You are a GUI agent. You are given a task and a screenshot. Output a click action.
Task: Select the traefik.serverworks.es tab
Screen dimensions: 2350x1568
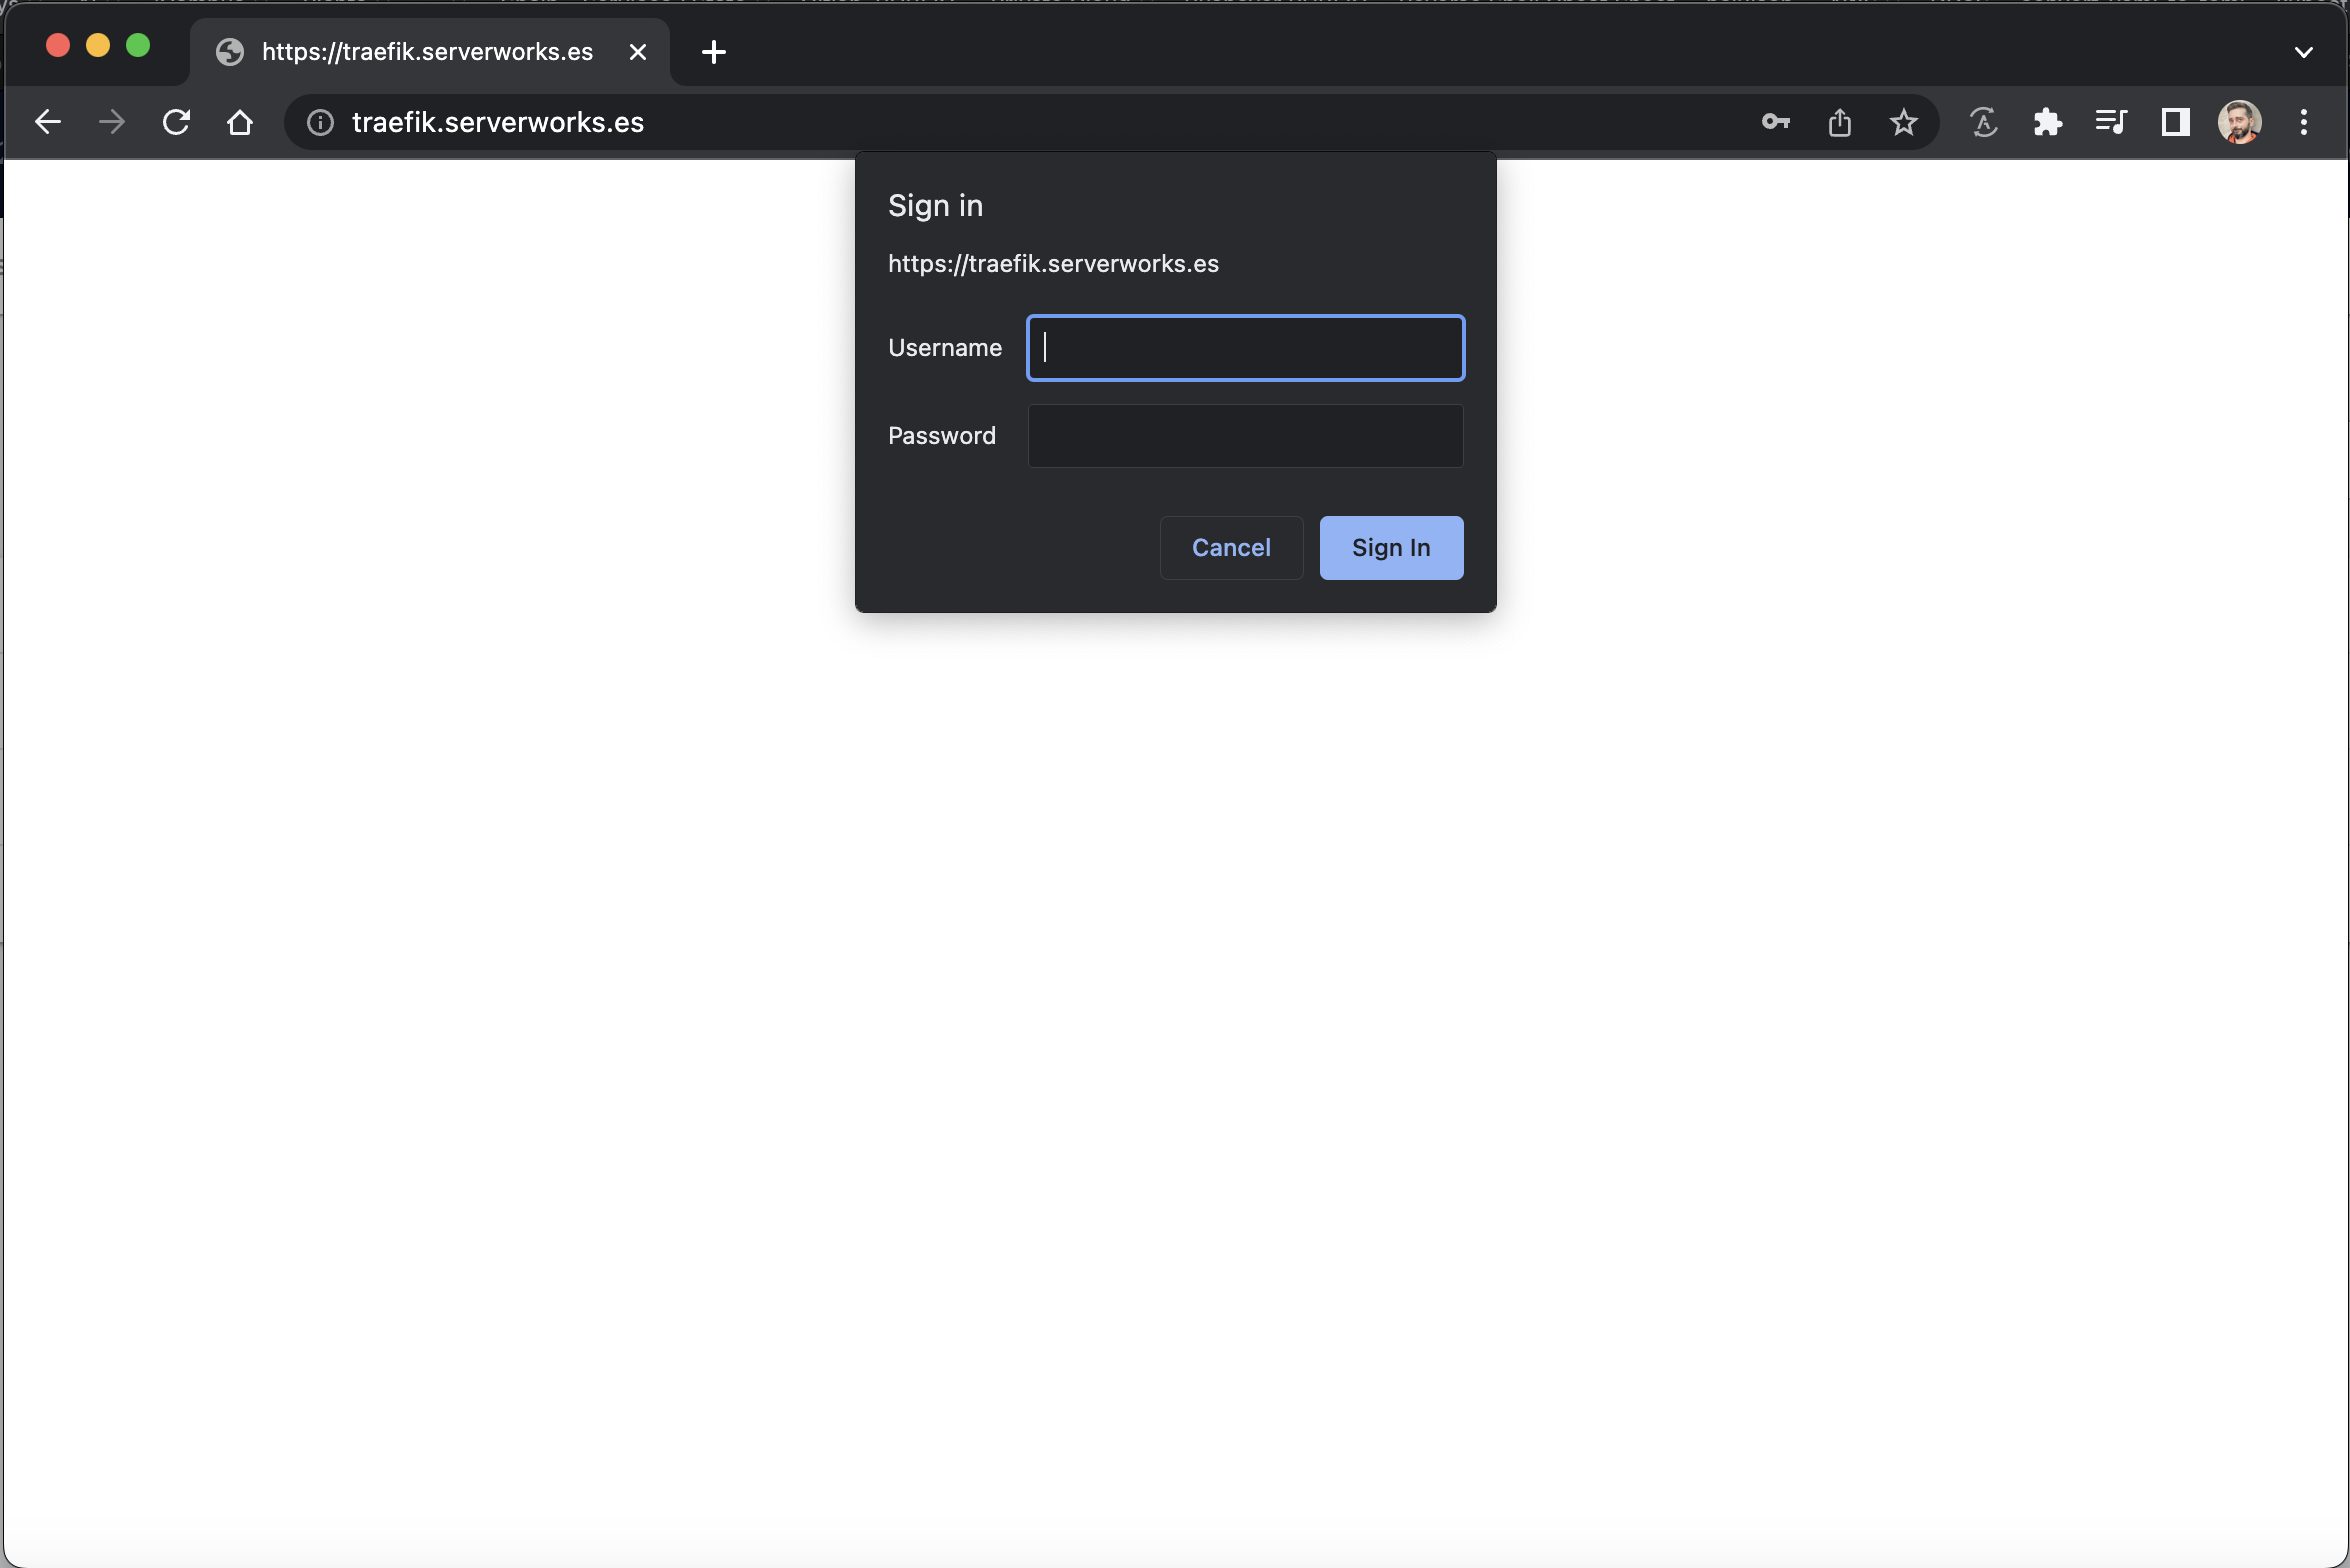point(426,52)
